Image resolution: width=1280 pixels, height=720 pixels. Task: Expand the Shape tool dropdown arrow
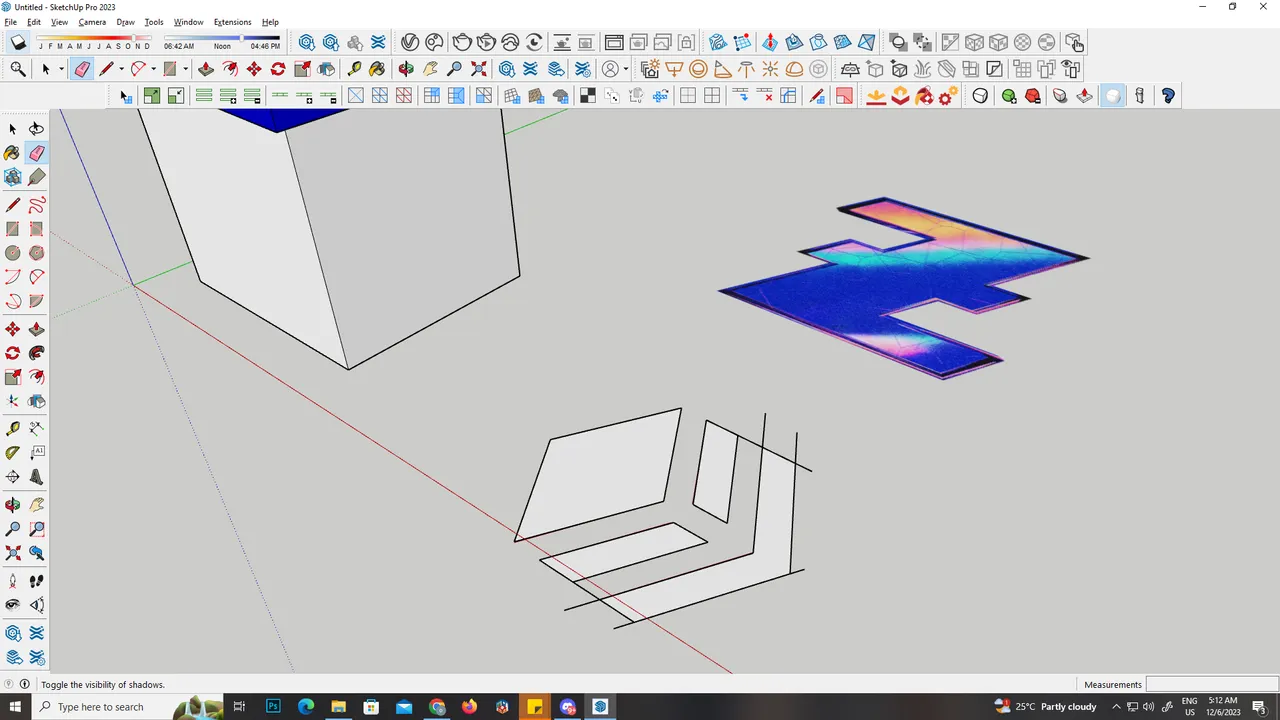pos(186,69)
